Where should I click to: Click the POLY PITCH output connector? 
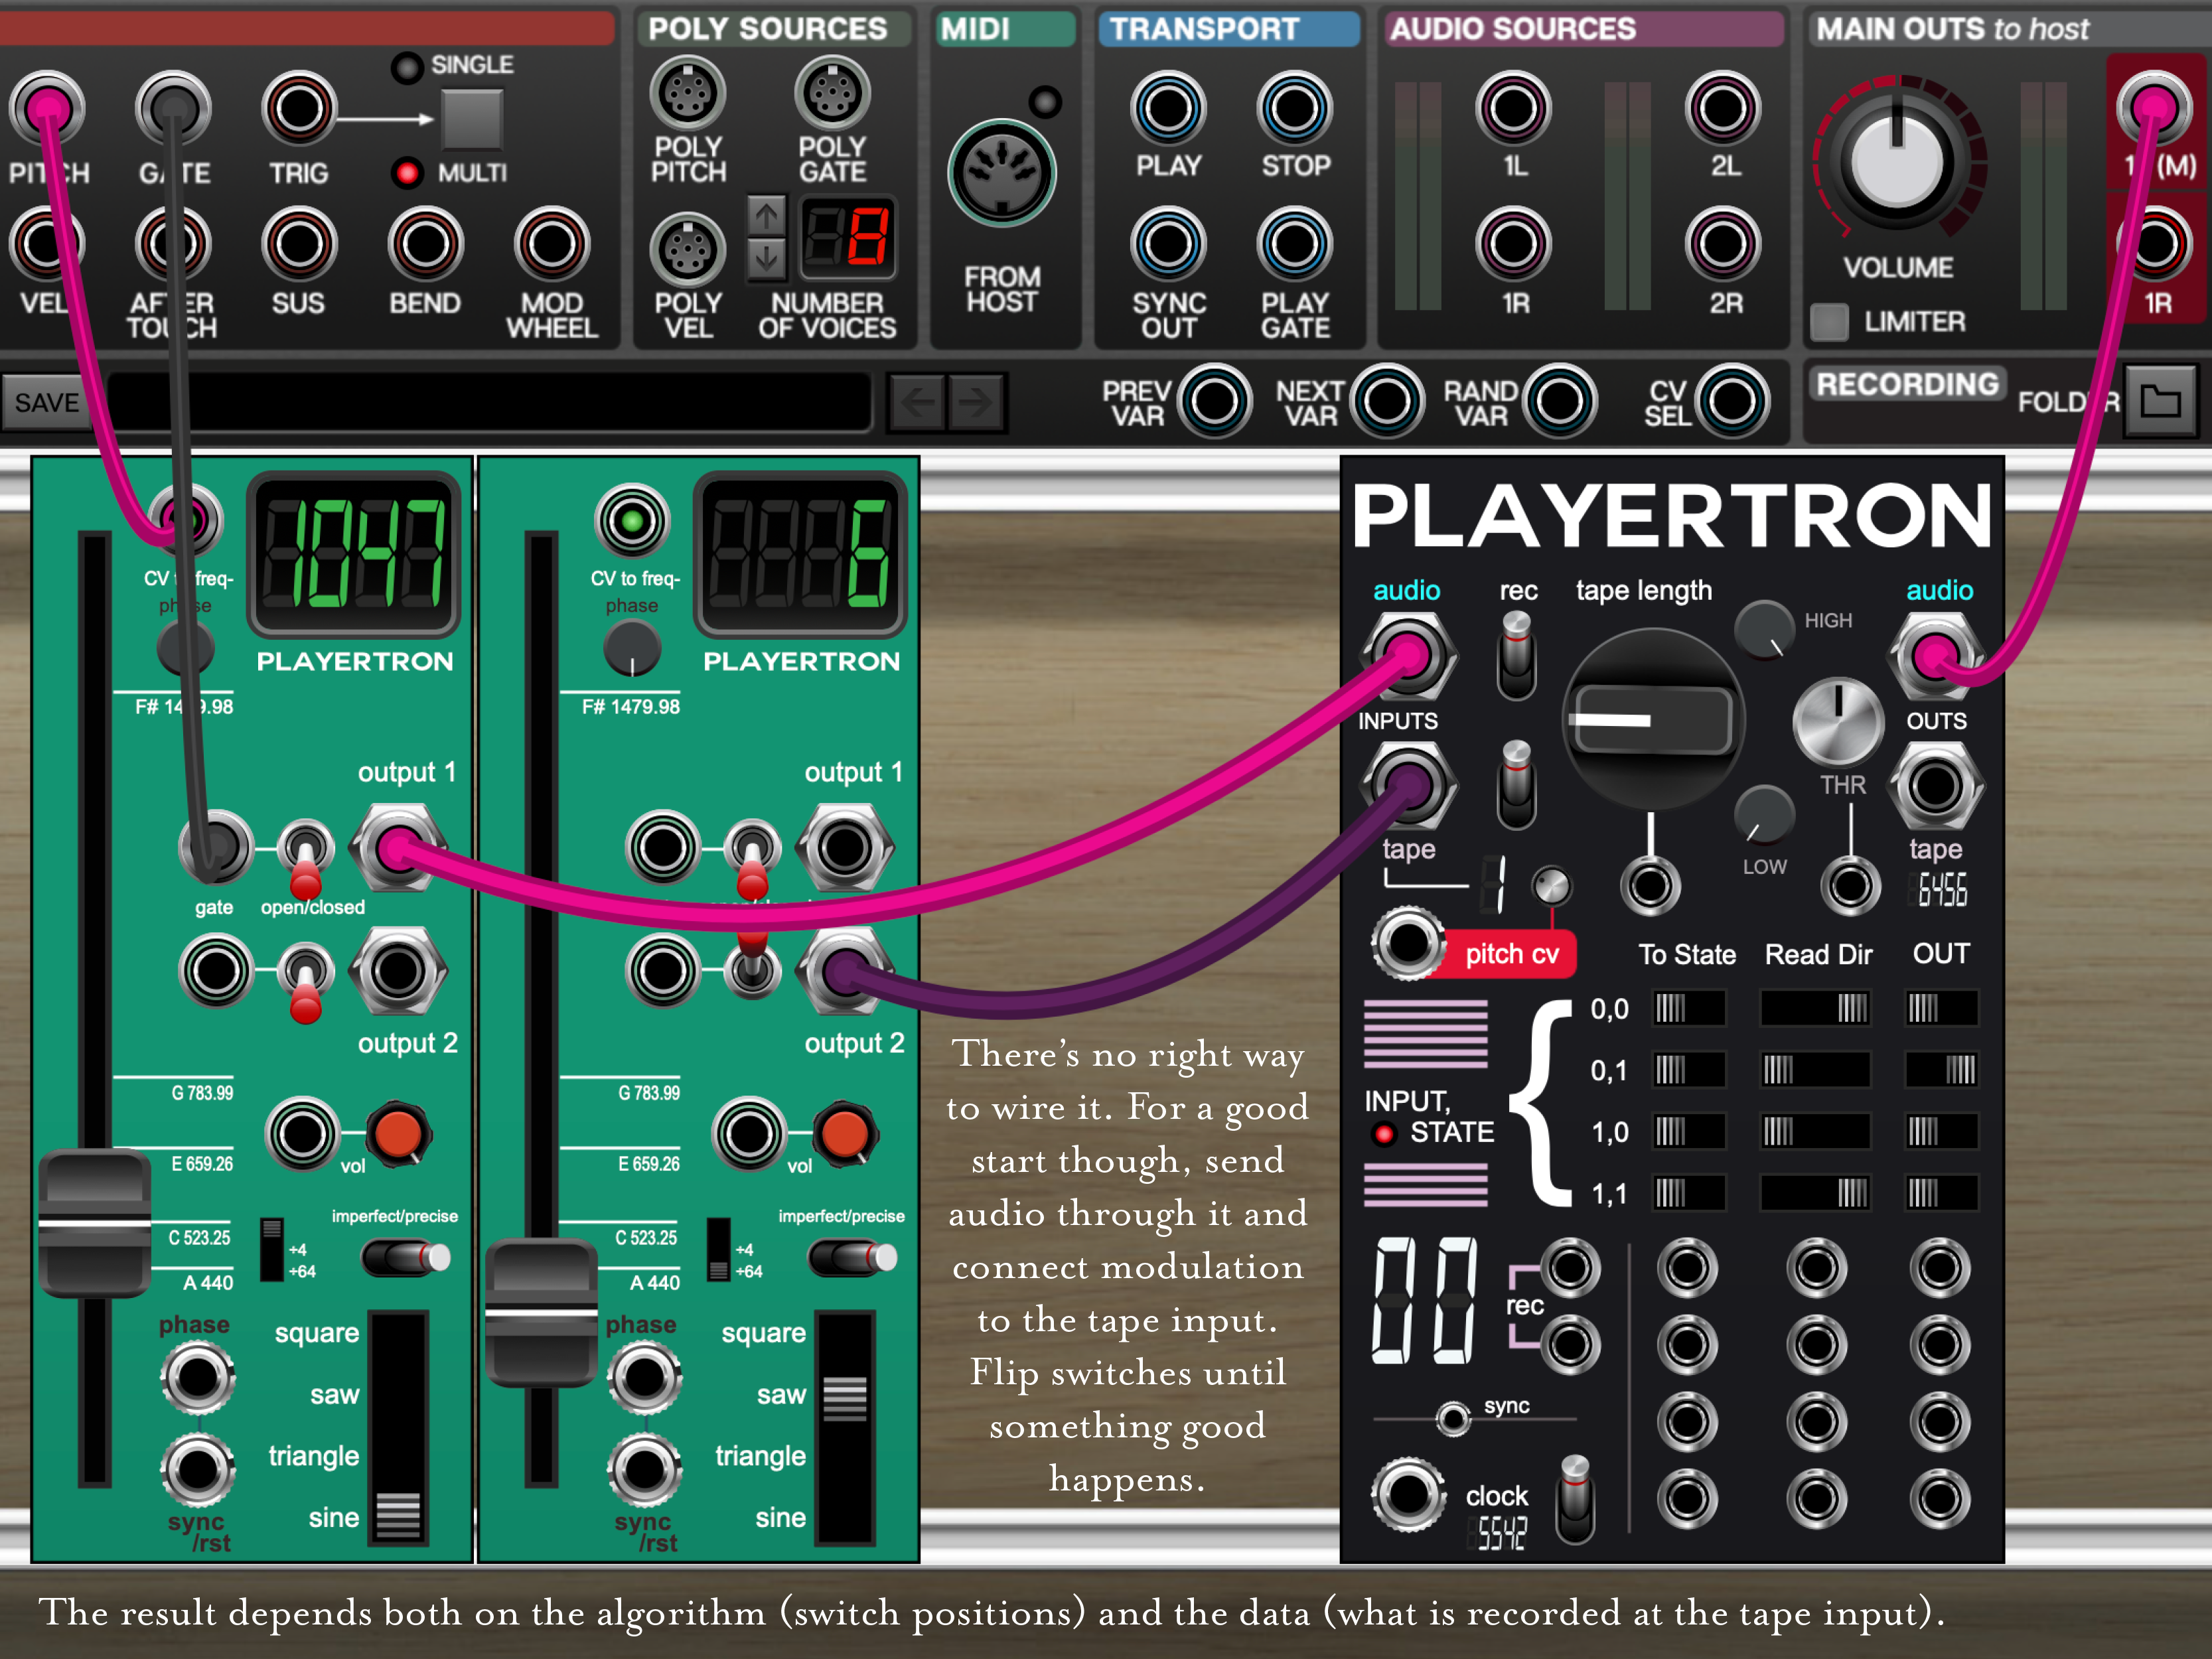[687, 94]
